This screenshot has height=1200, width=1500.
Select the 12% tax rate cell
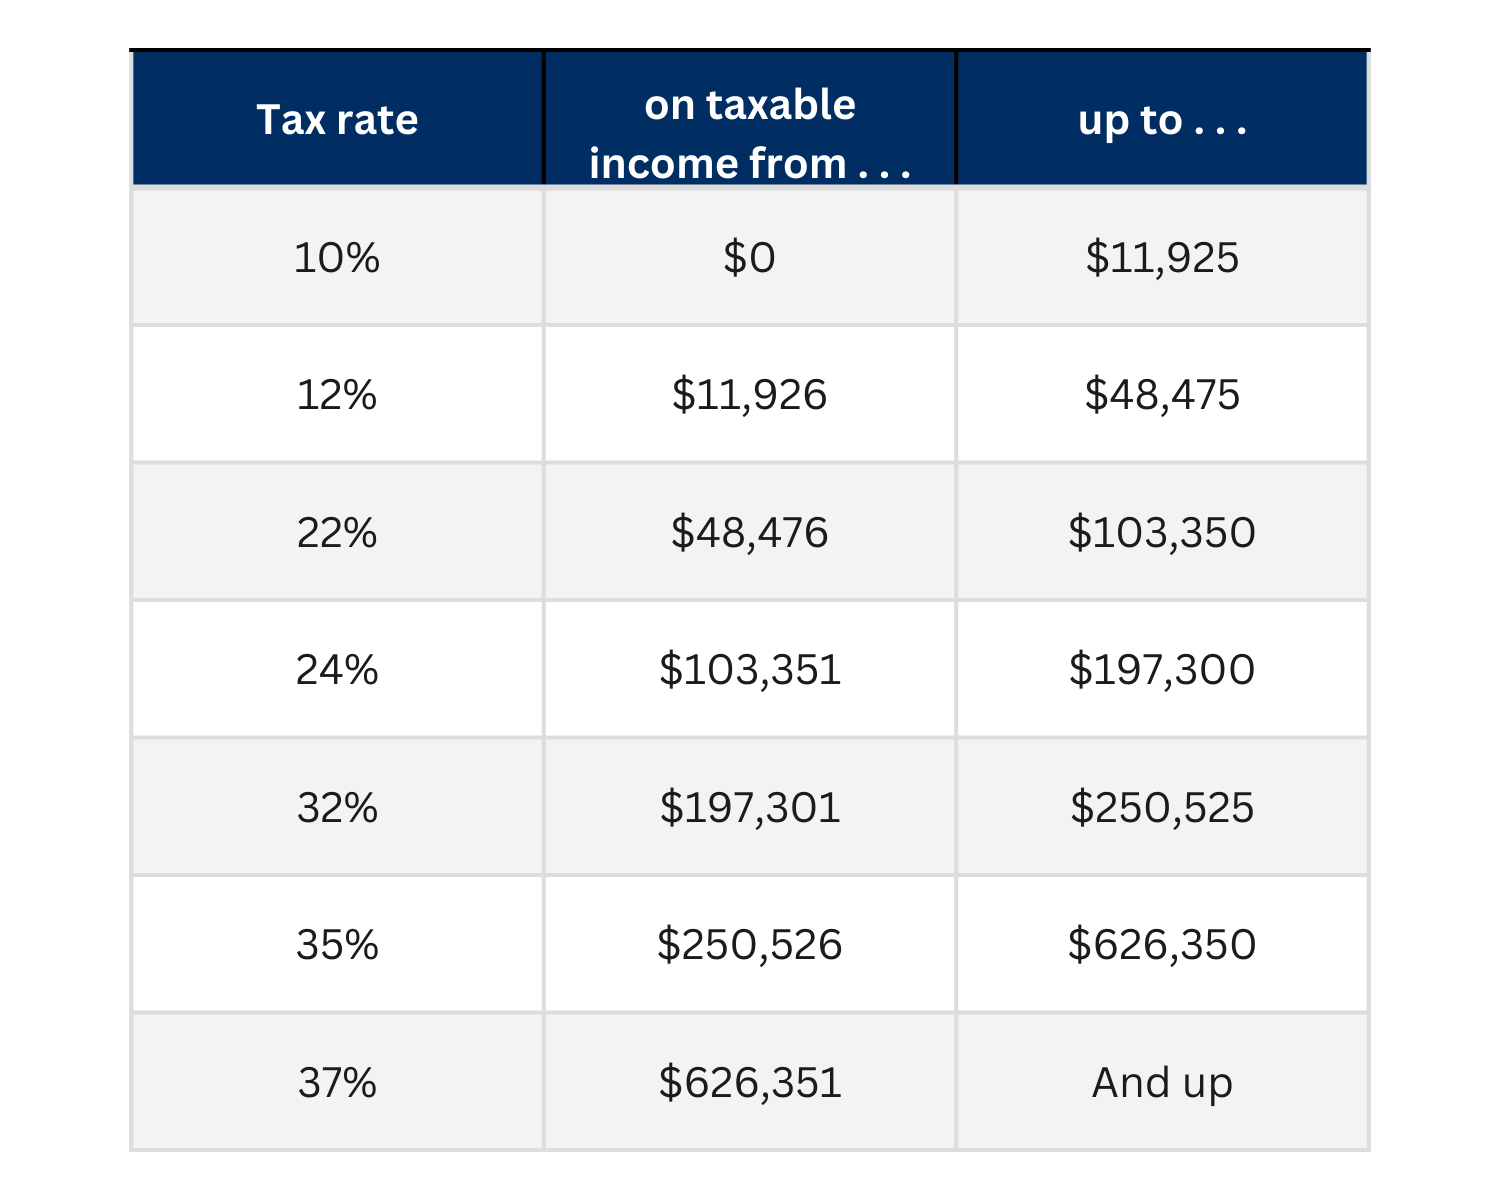coord(337,395)
